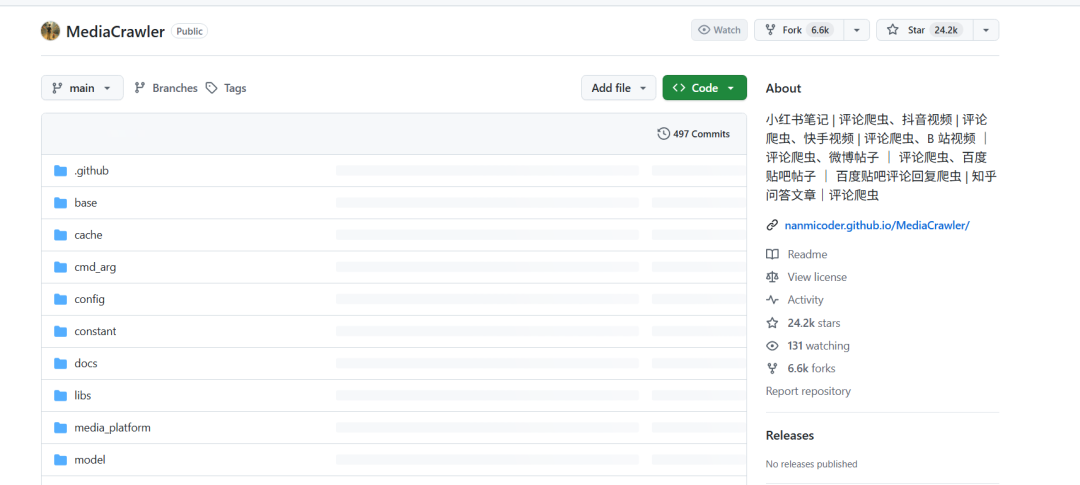Click the folder icon for config

click(x=61, y=299)
